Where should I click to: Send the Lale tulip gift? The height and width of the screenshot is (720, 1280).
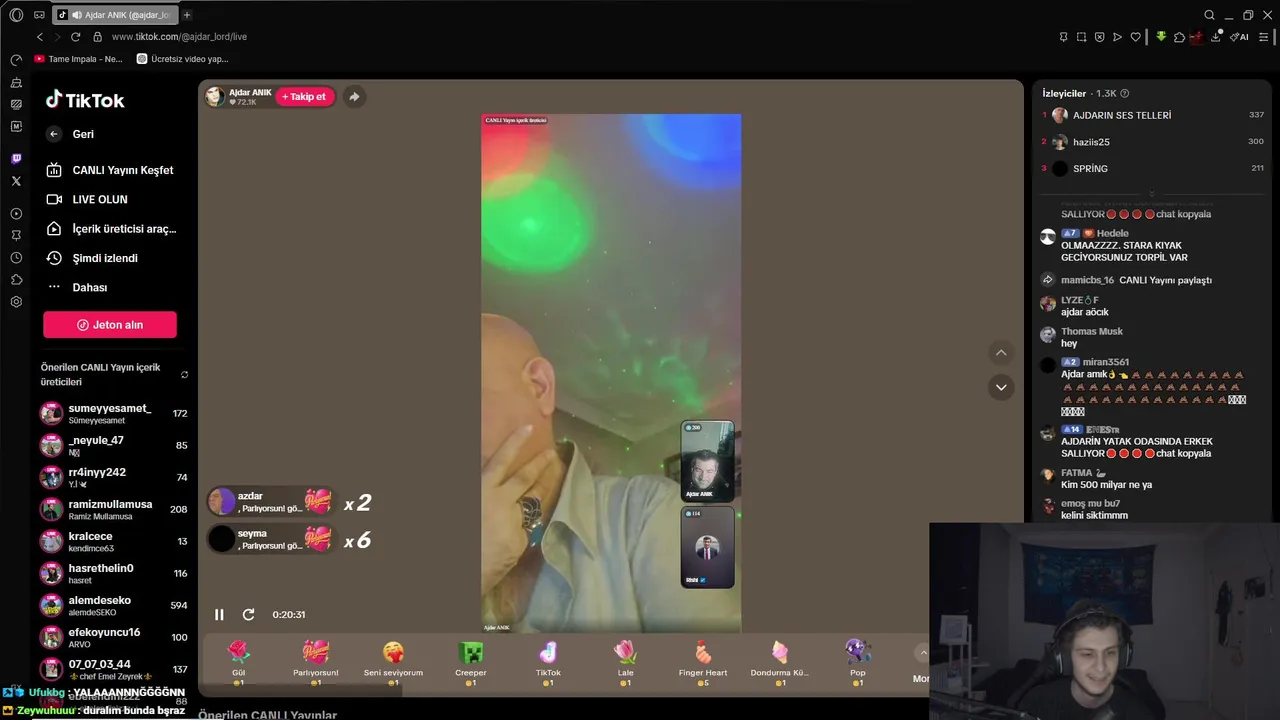coord(625,662)
